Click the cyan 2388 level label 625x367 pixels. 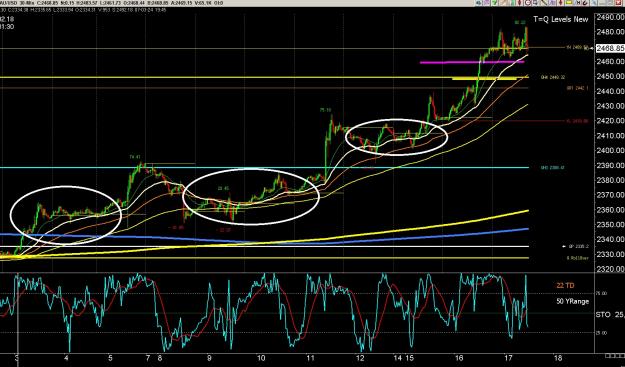pyautogui.click(x=552, y=168)
